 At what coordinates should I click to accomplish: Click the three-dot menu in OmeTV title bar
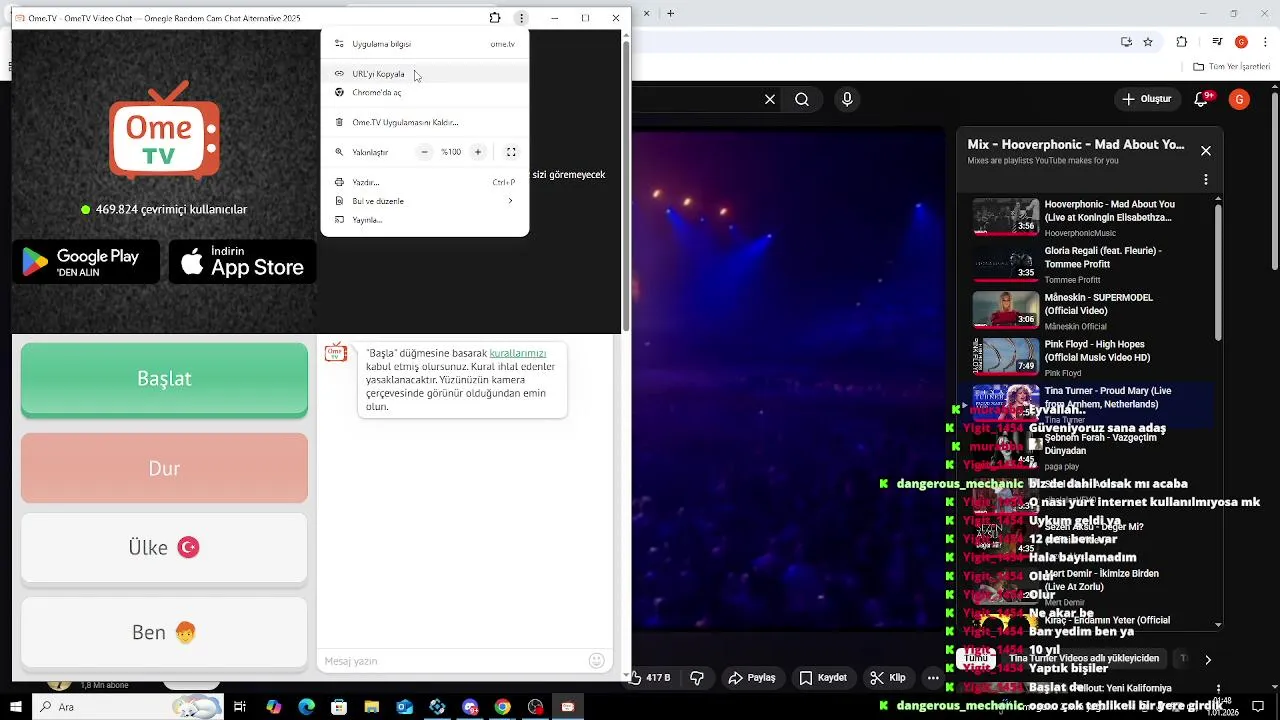pyautogui.click(x=521, y=18)
